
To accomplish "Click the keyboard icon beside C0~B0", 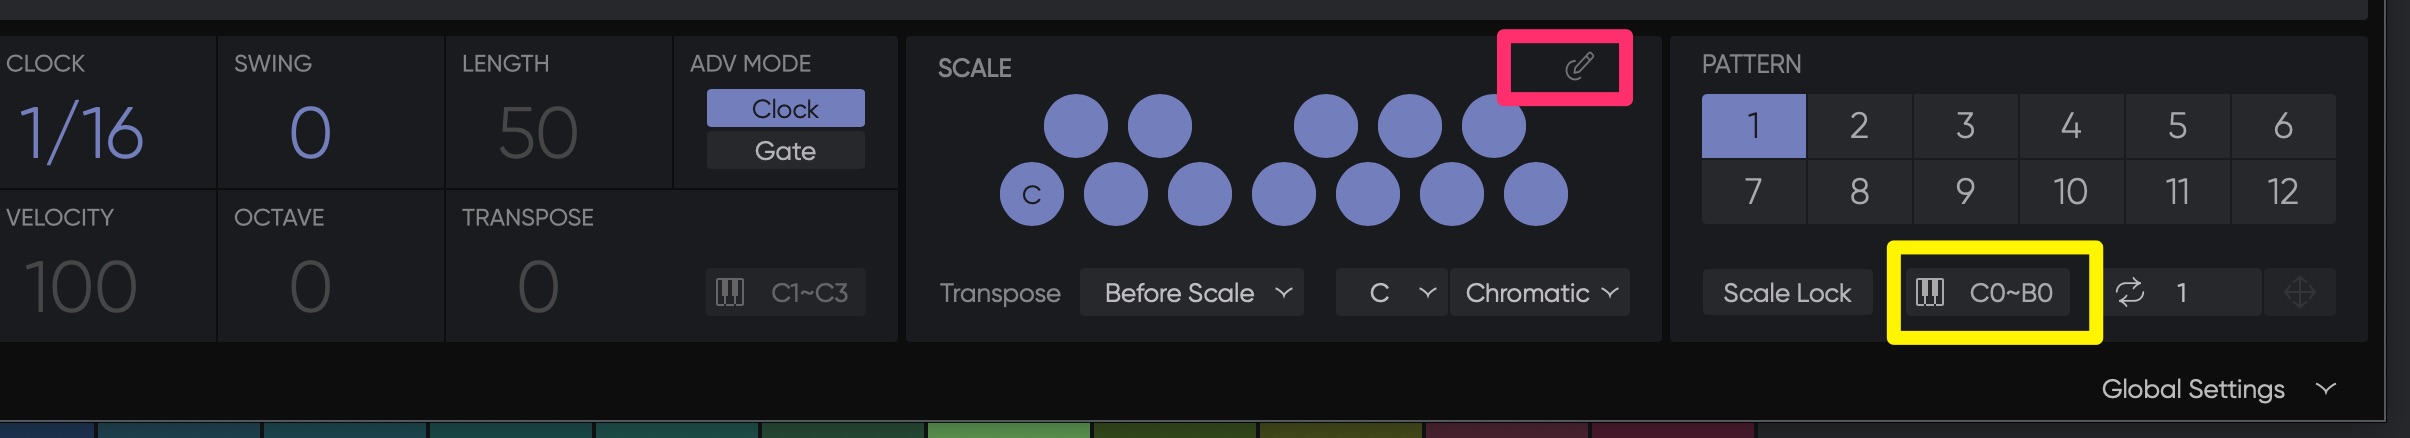I will click(x=1929, y=293).
